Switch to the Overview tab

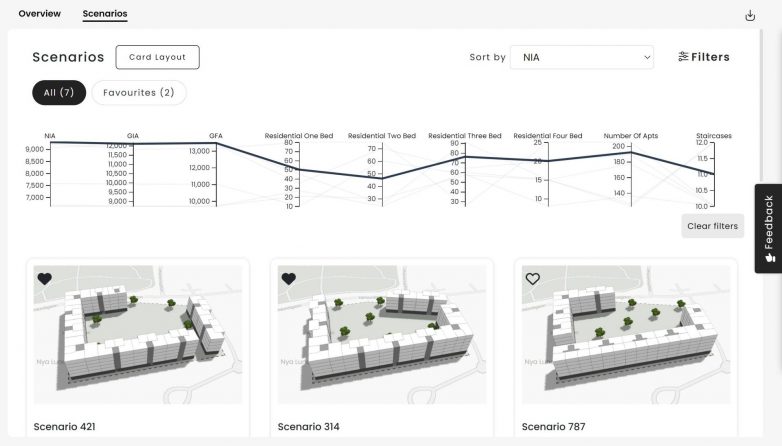click(39, 14)
